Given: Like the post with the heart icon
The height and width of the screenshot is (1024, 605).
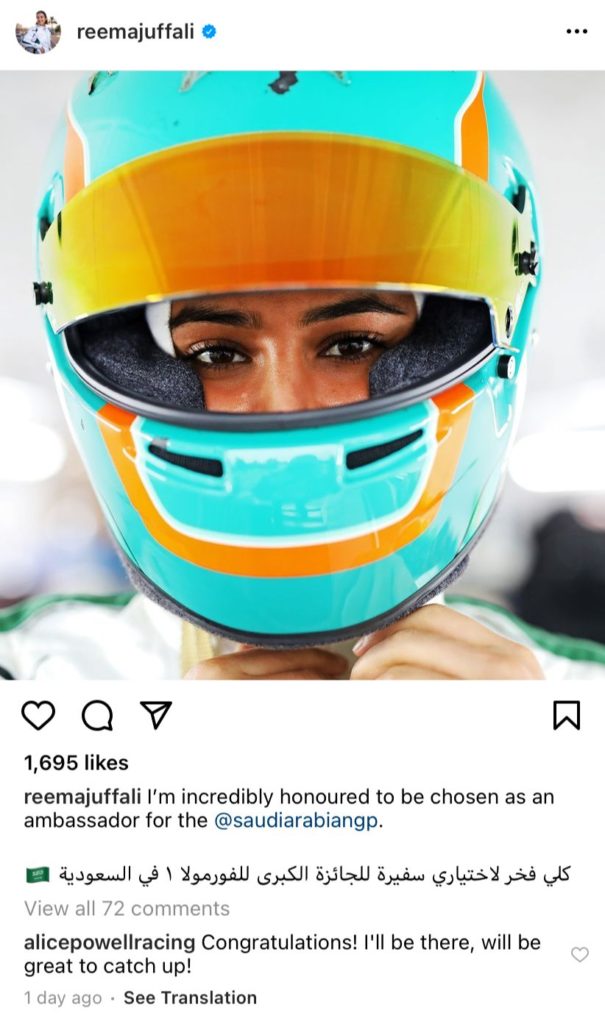Looking at the screenshot, I should [39, 715].
